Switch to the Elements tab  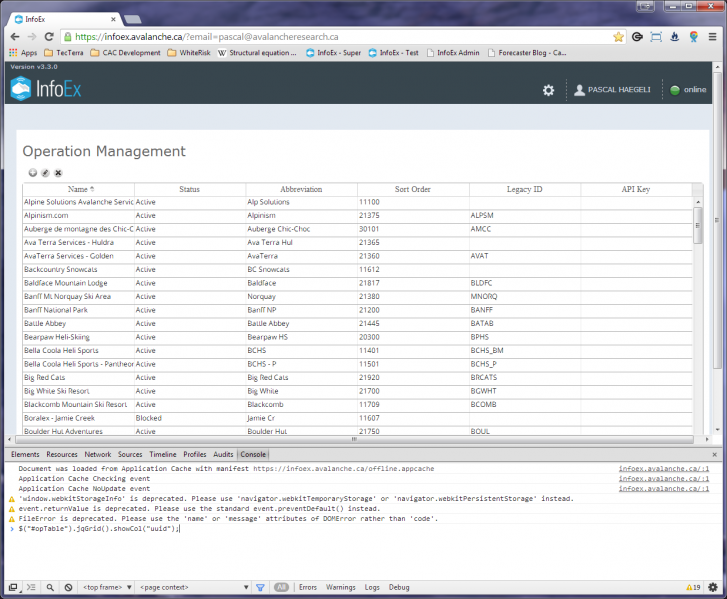tap(25, 454)
